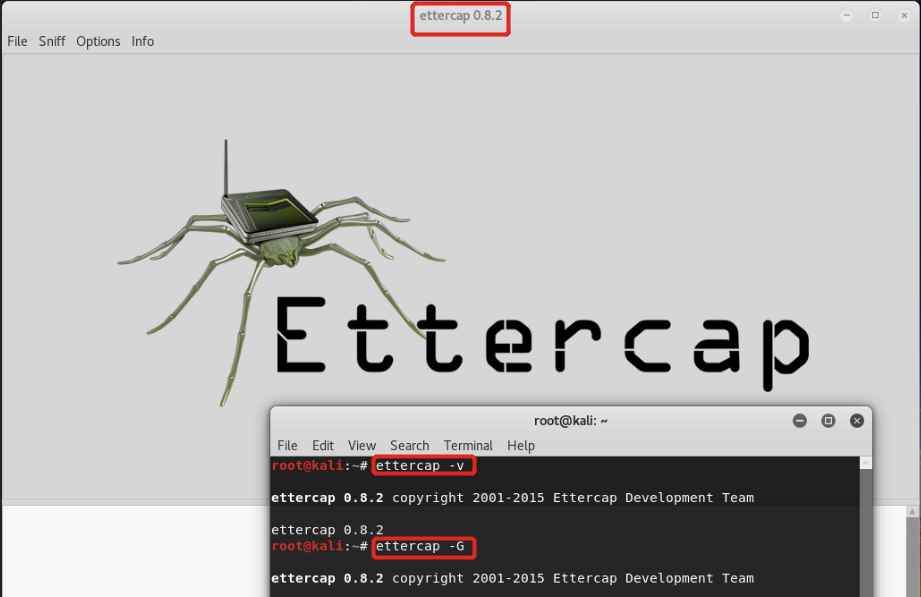Click the 'ettercap -G' command text
921x597 pixels.
pyautogui.click(x=420, y=546)
